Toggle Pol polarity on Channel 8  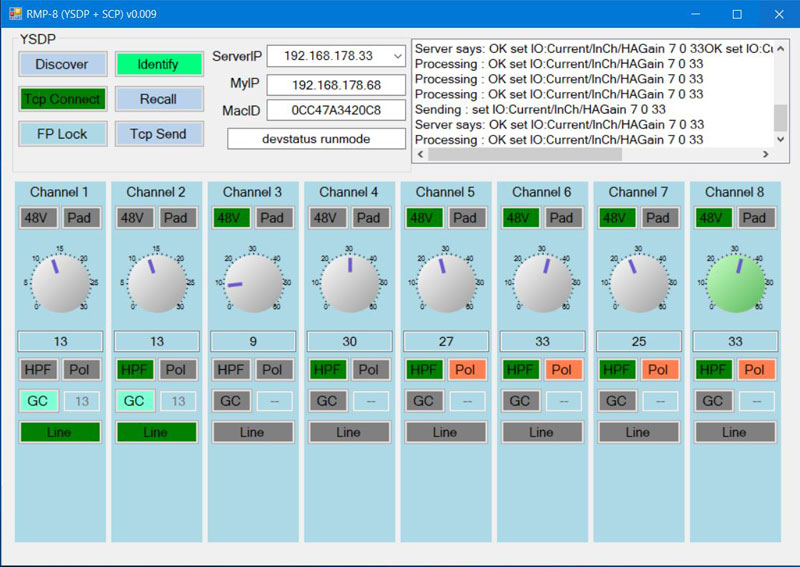[x=757, y=369]
